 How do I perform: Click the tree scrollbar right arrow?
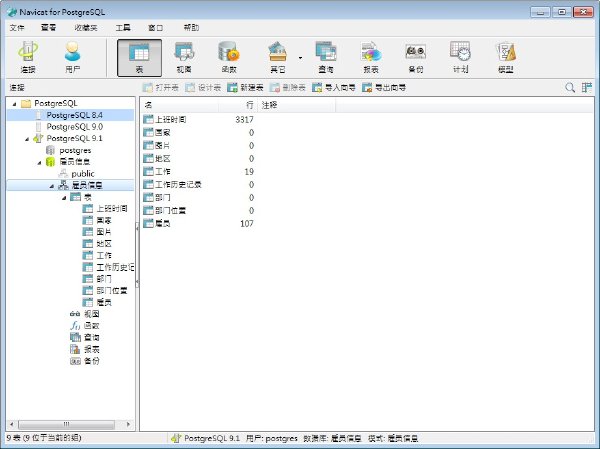tap(128, 424)
